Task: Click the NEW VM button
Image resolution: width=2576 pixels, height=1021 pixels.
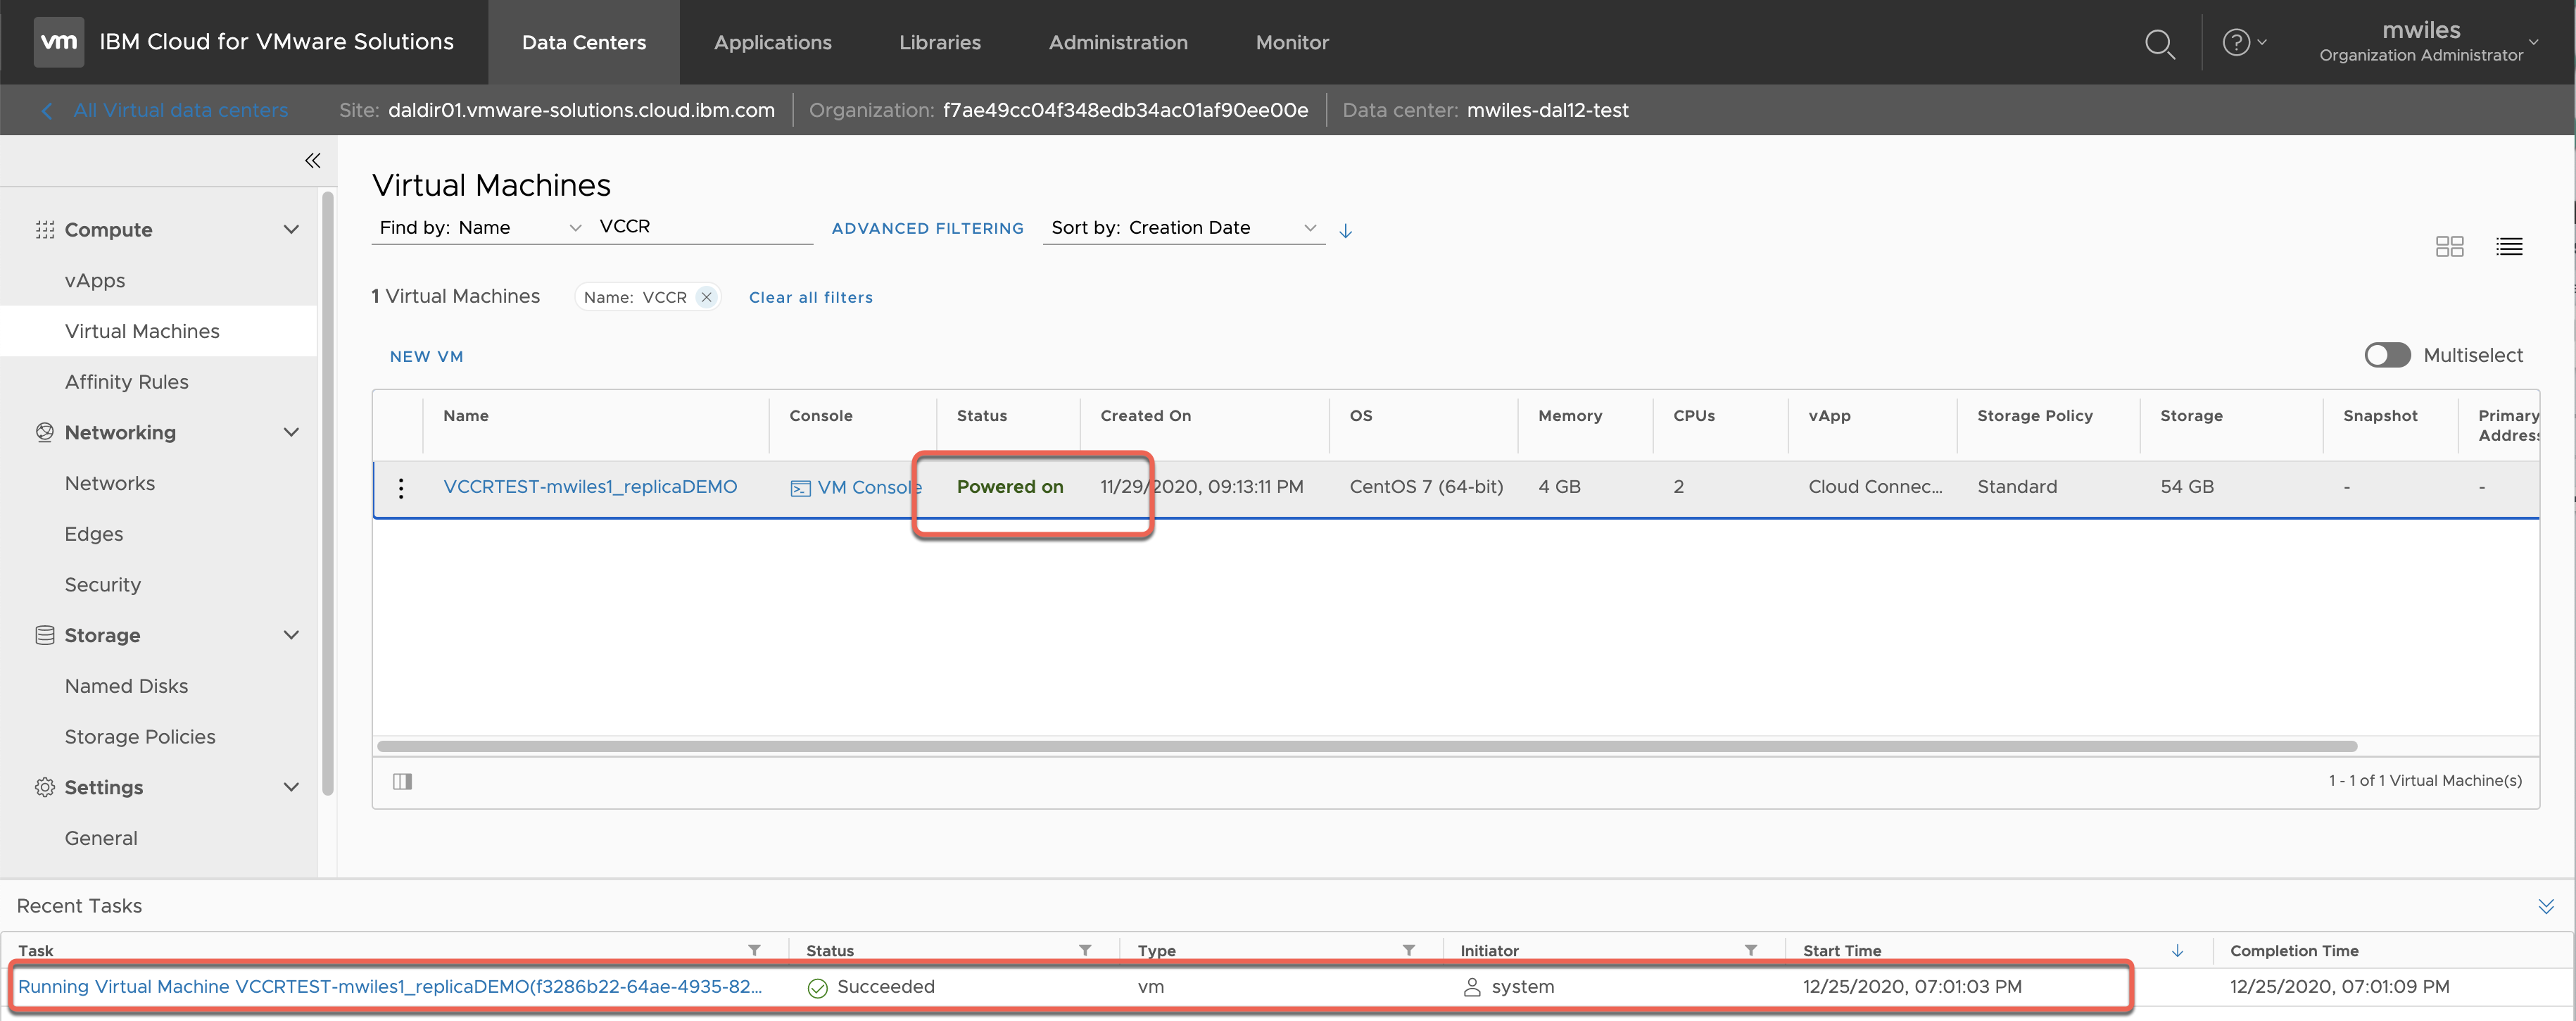Action: (426, 356)
